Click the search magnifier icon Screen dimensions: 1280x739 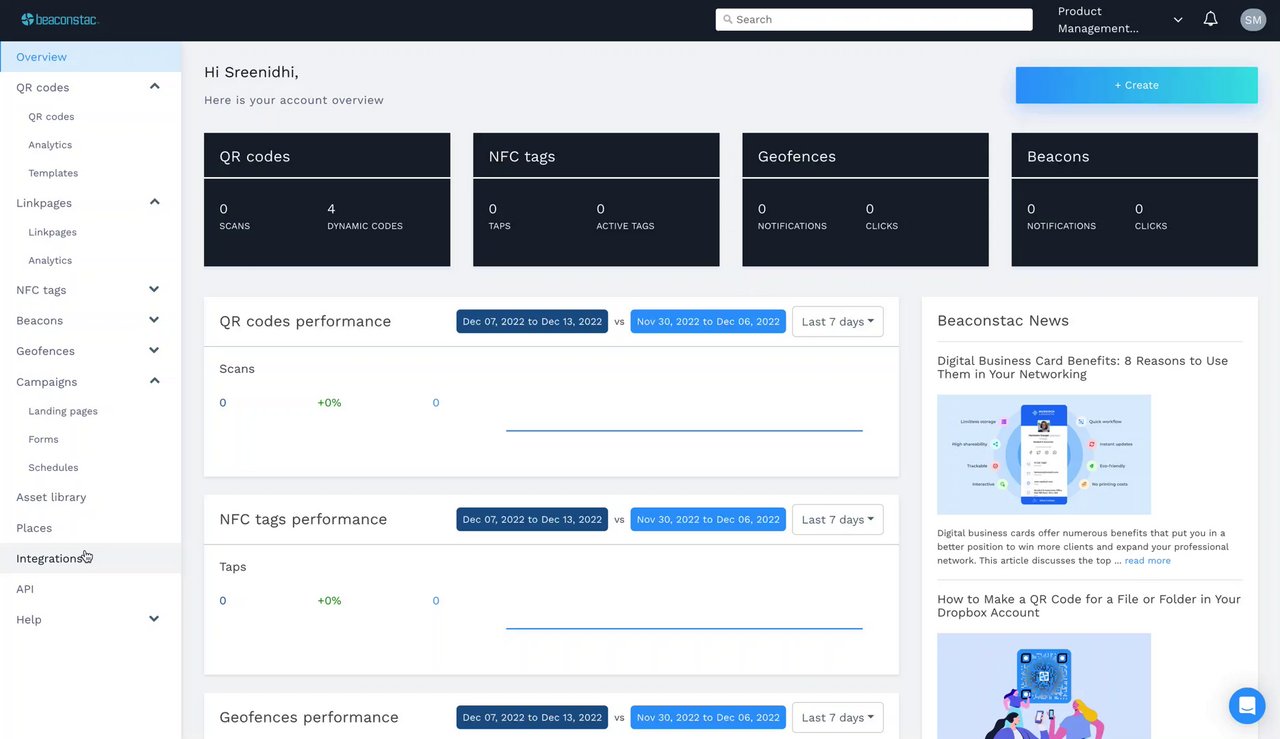click(x=727, y=19)
